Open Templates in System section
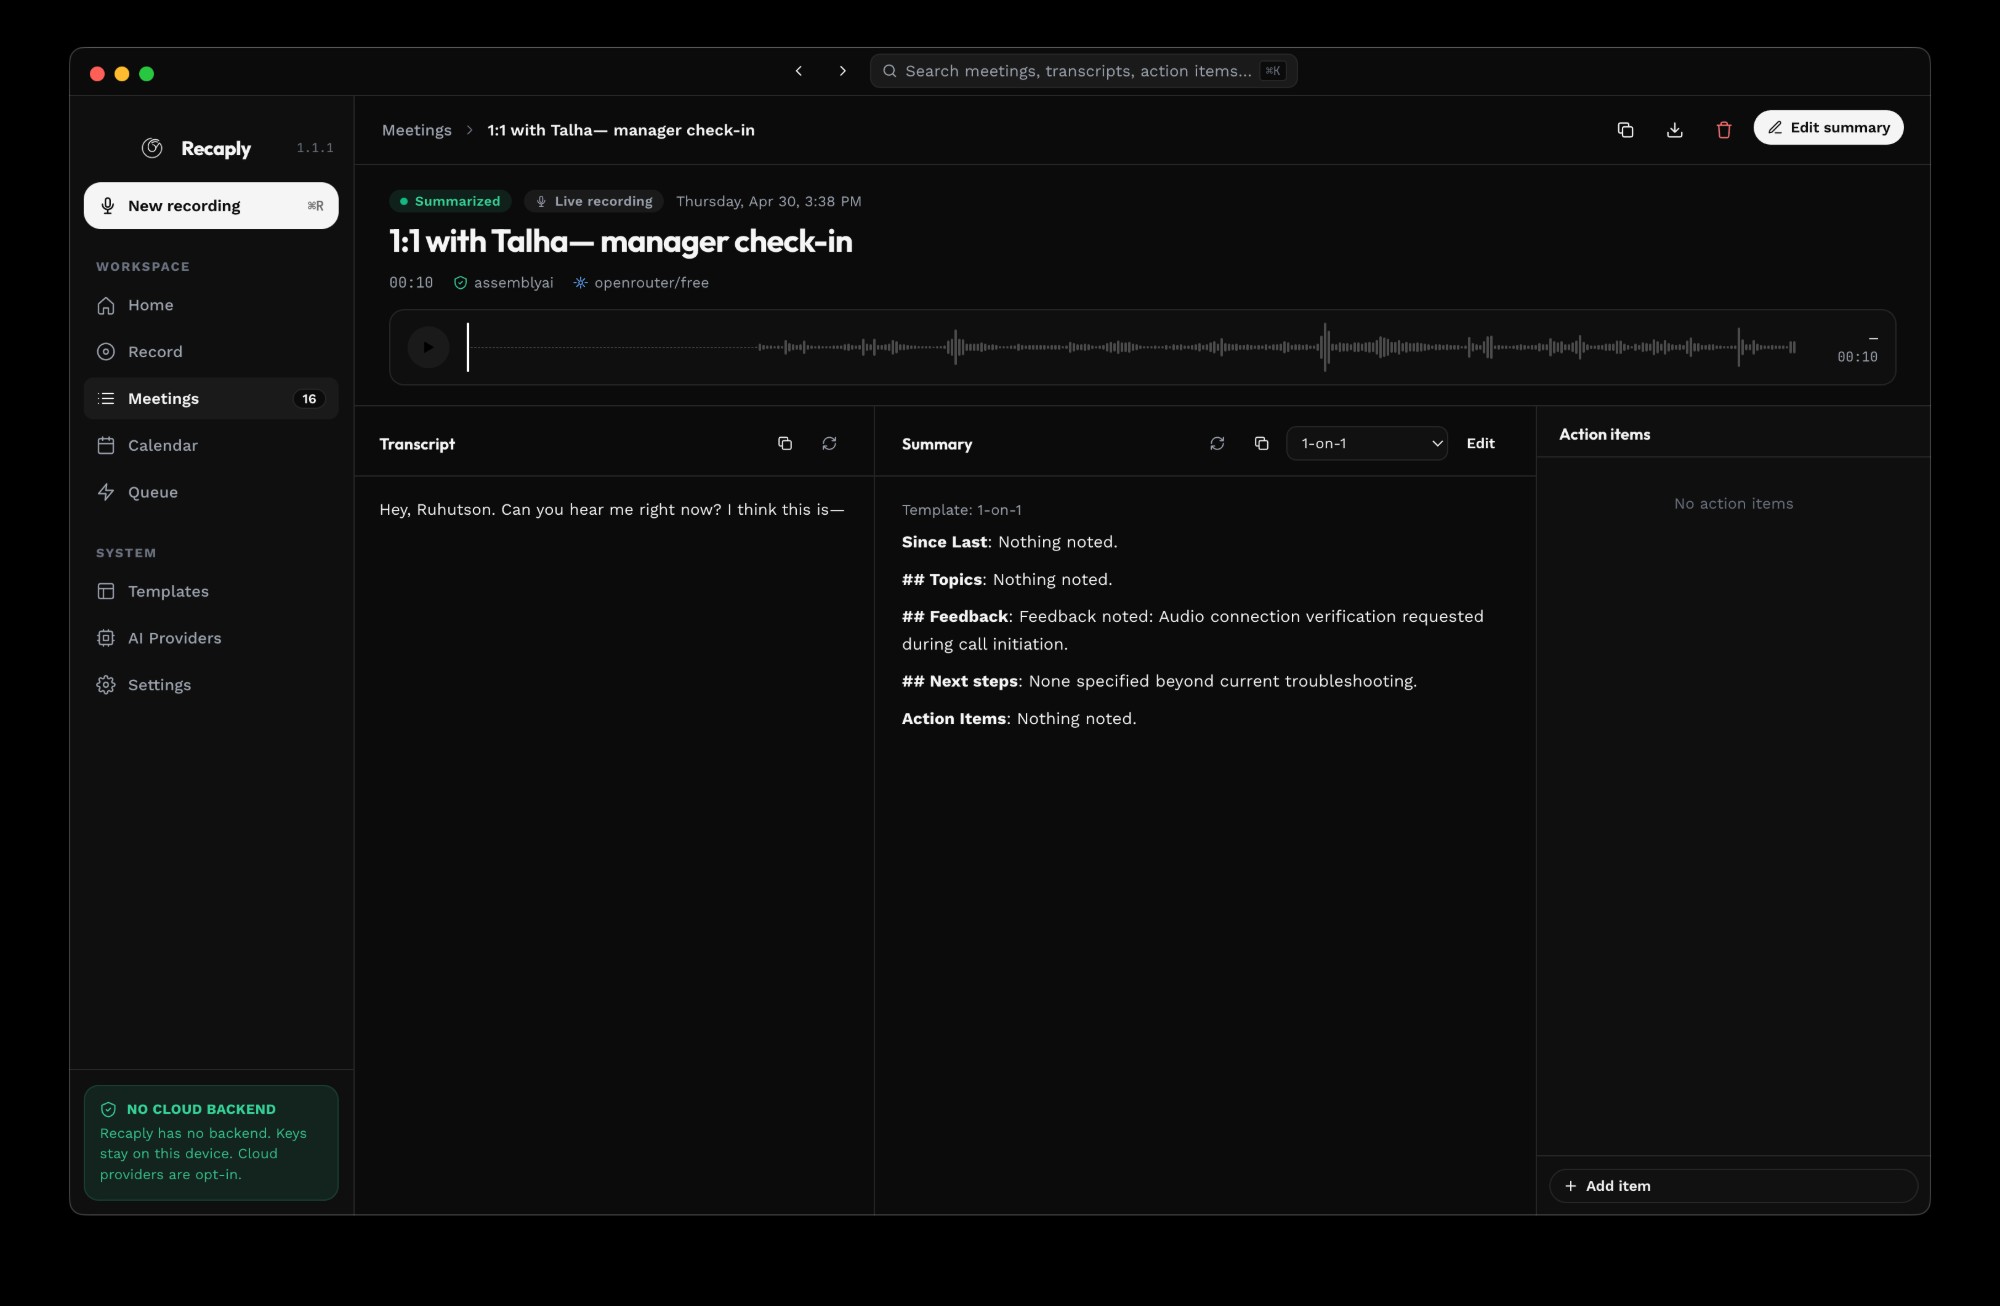The width and height of the screenshot is (2000, 1306). (x=211, y=591)
